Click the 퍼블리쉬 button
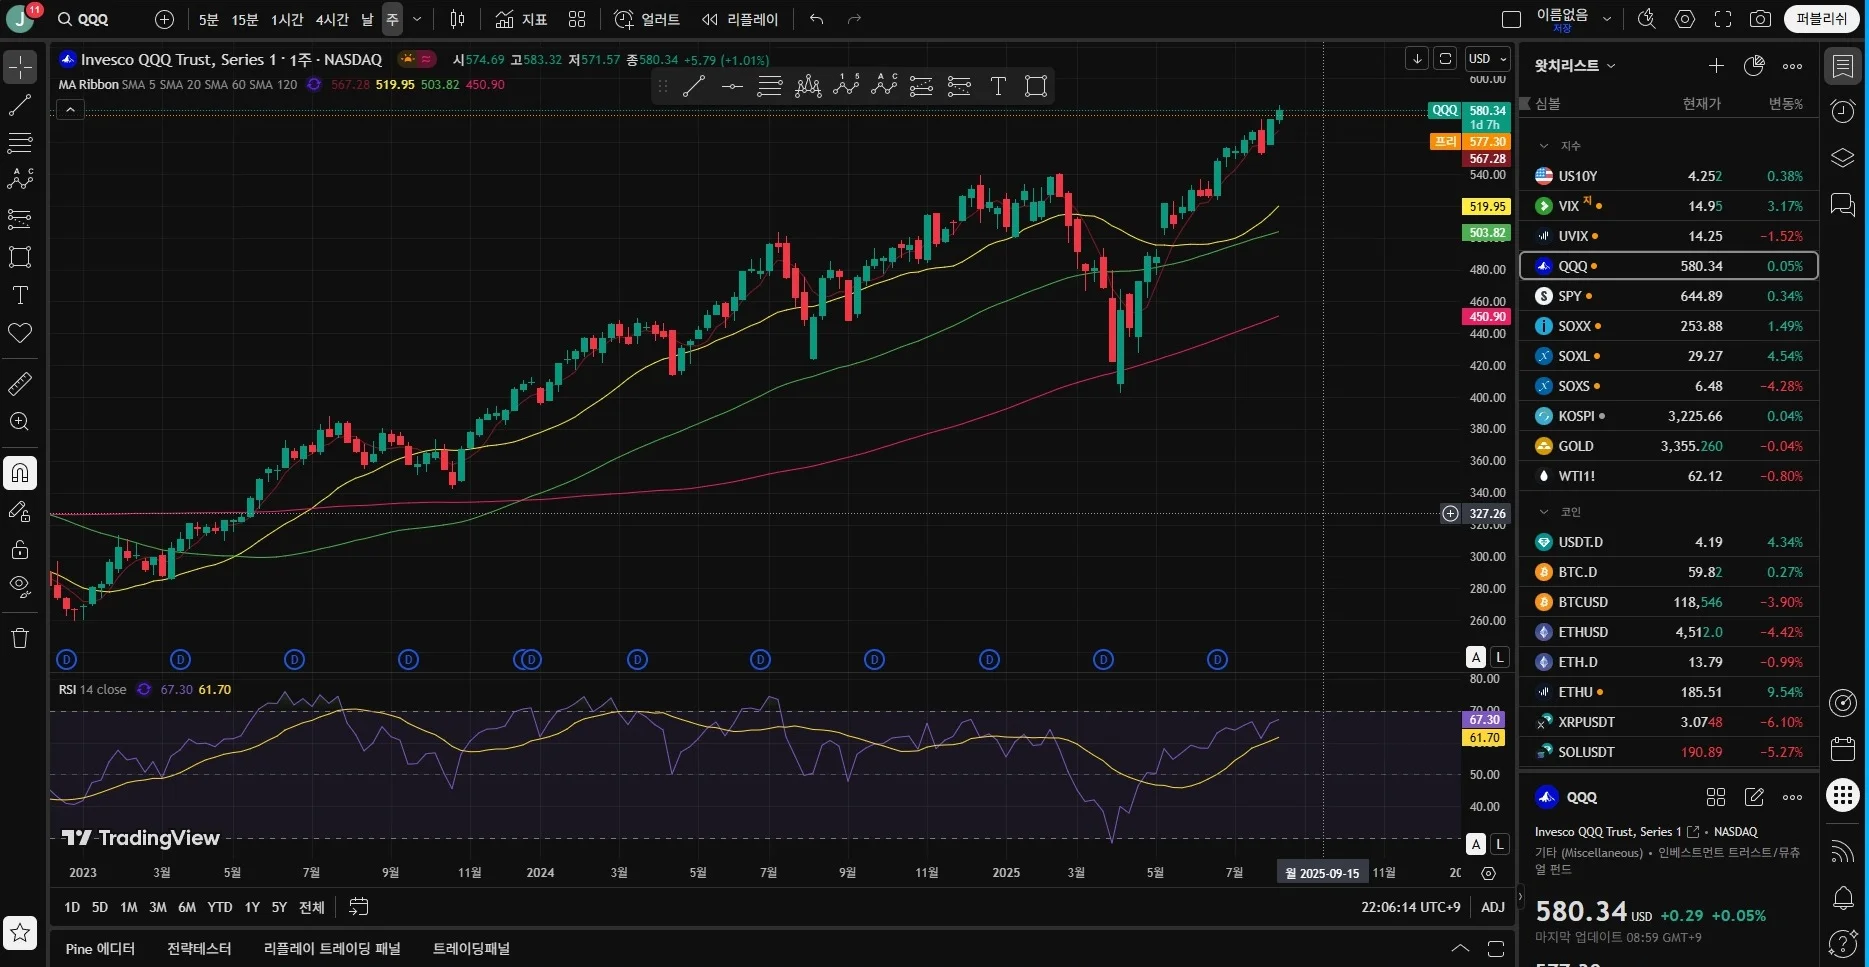This screenshot has height=967, width=1869. coord(1822,19)
